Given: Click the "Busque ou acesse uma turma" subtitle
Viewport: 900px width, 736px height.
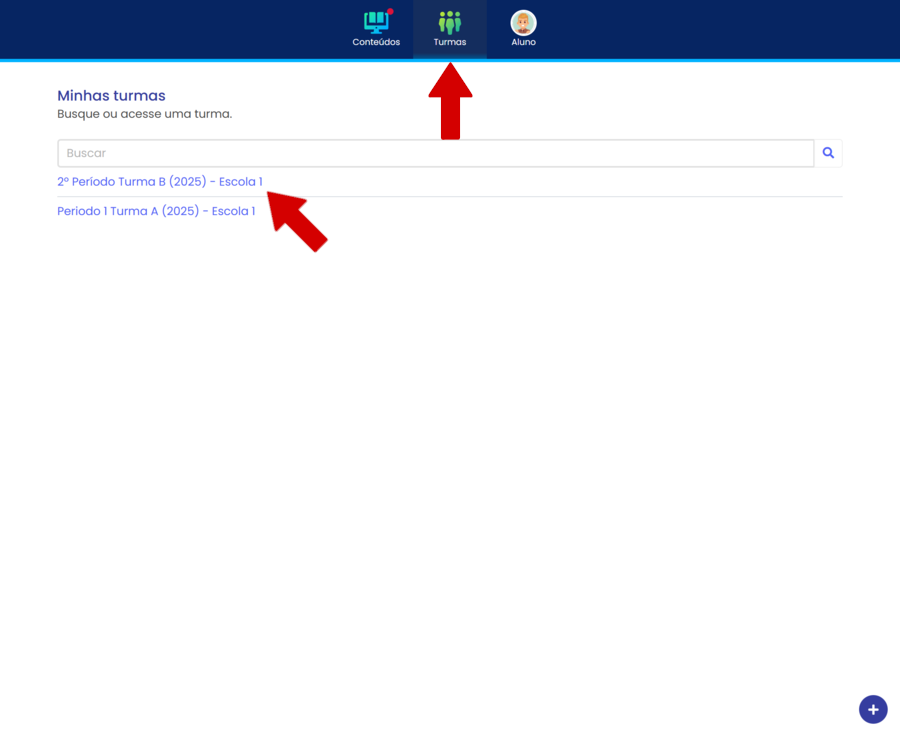Looking at the screenshot, I should pyautogui.click(x=144, y=114).
